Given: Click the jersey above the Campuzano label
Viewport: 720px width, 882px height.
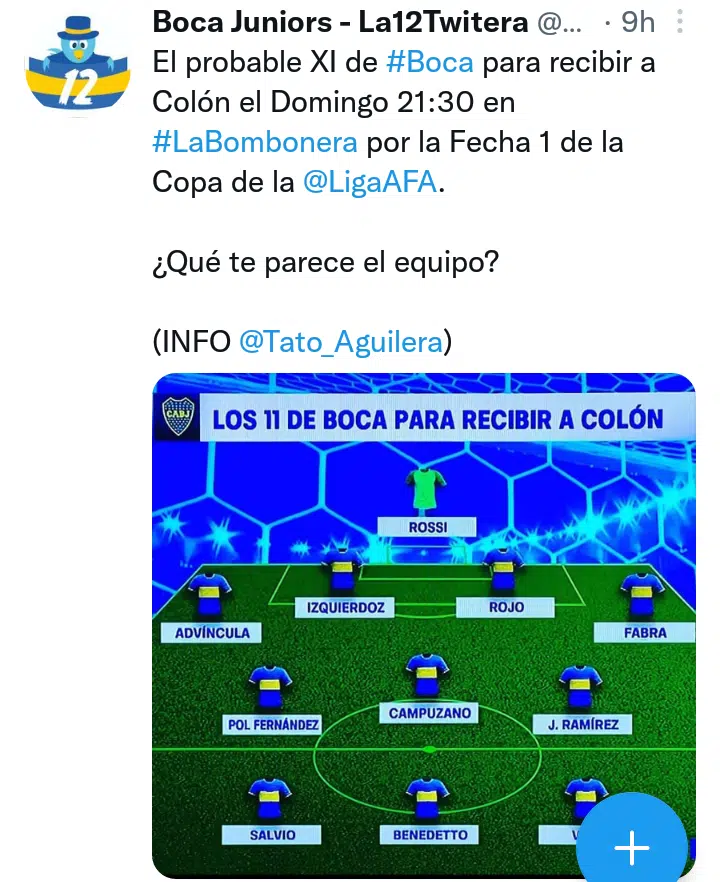Looking at the screenshot, I should click(429, 680).
